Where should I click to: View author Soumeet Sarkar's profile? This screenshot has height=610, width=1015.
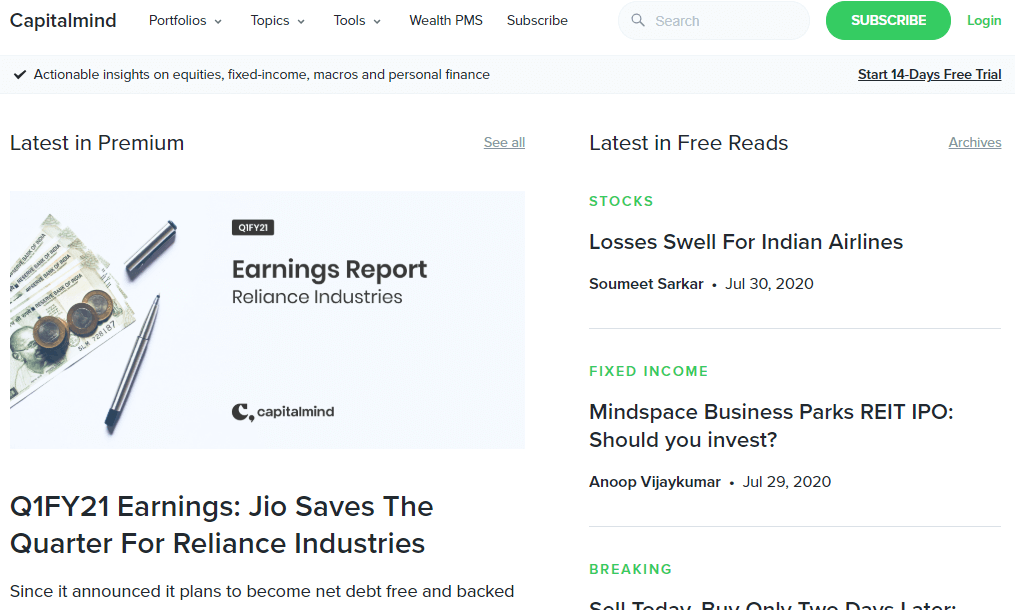tap(646, 284)
